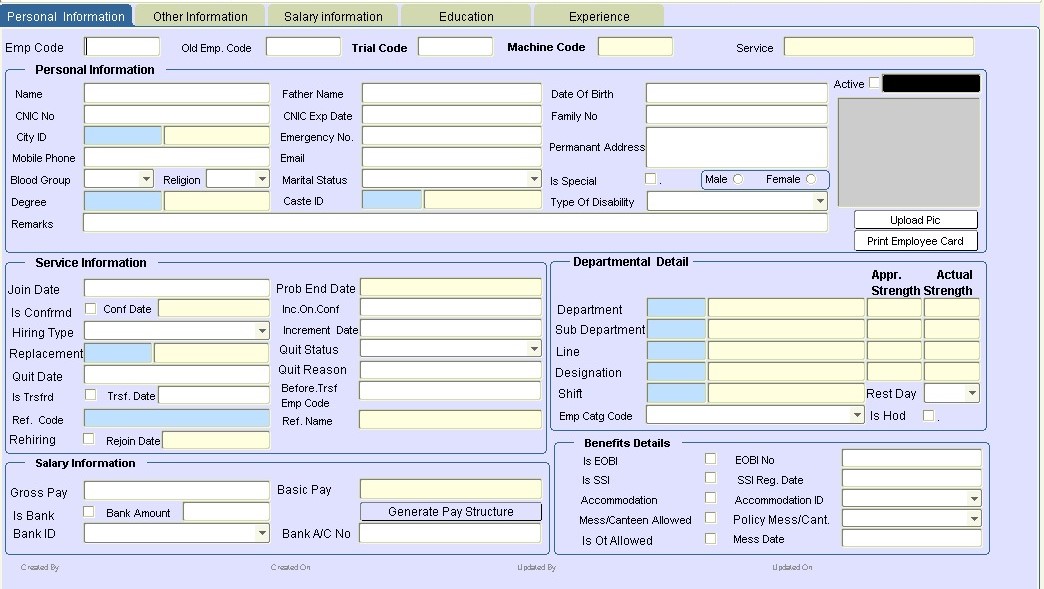Viewport: 1044px width, 589px height.
Task: Choose the Female gender option
Action: tap(810, 179)
